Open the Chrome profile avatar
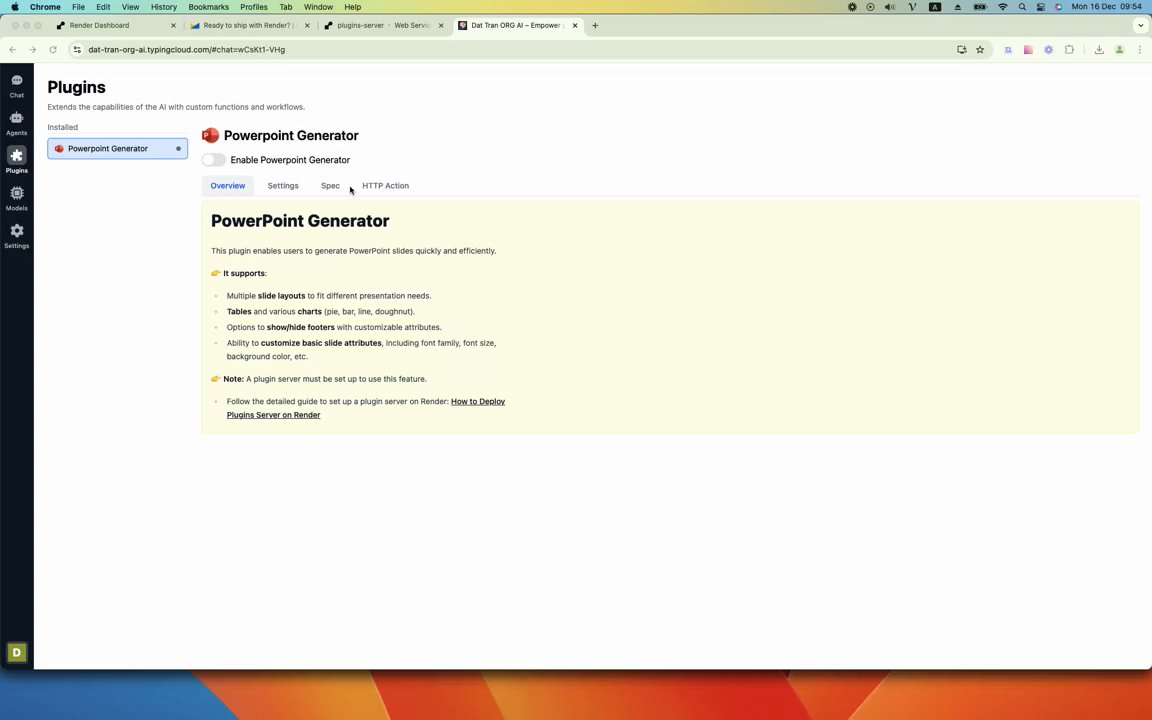Image resolution: width=1152 pixels, height=720 pixels. (x=1120, y=49)
